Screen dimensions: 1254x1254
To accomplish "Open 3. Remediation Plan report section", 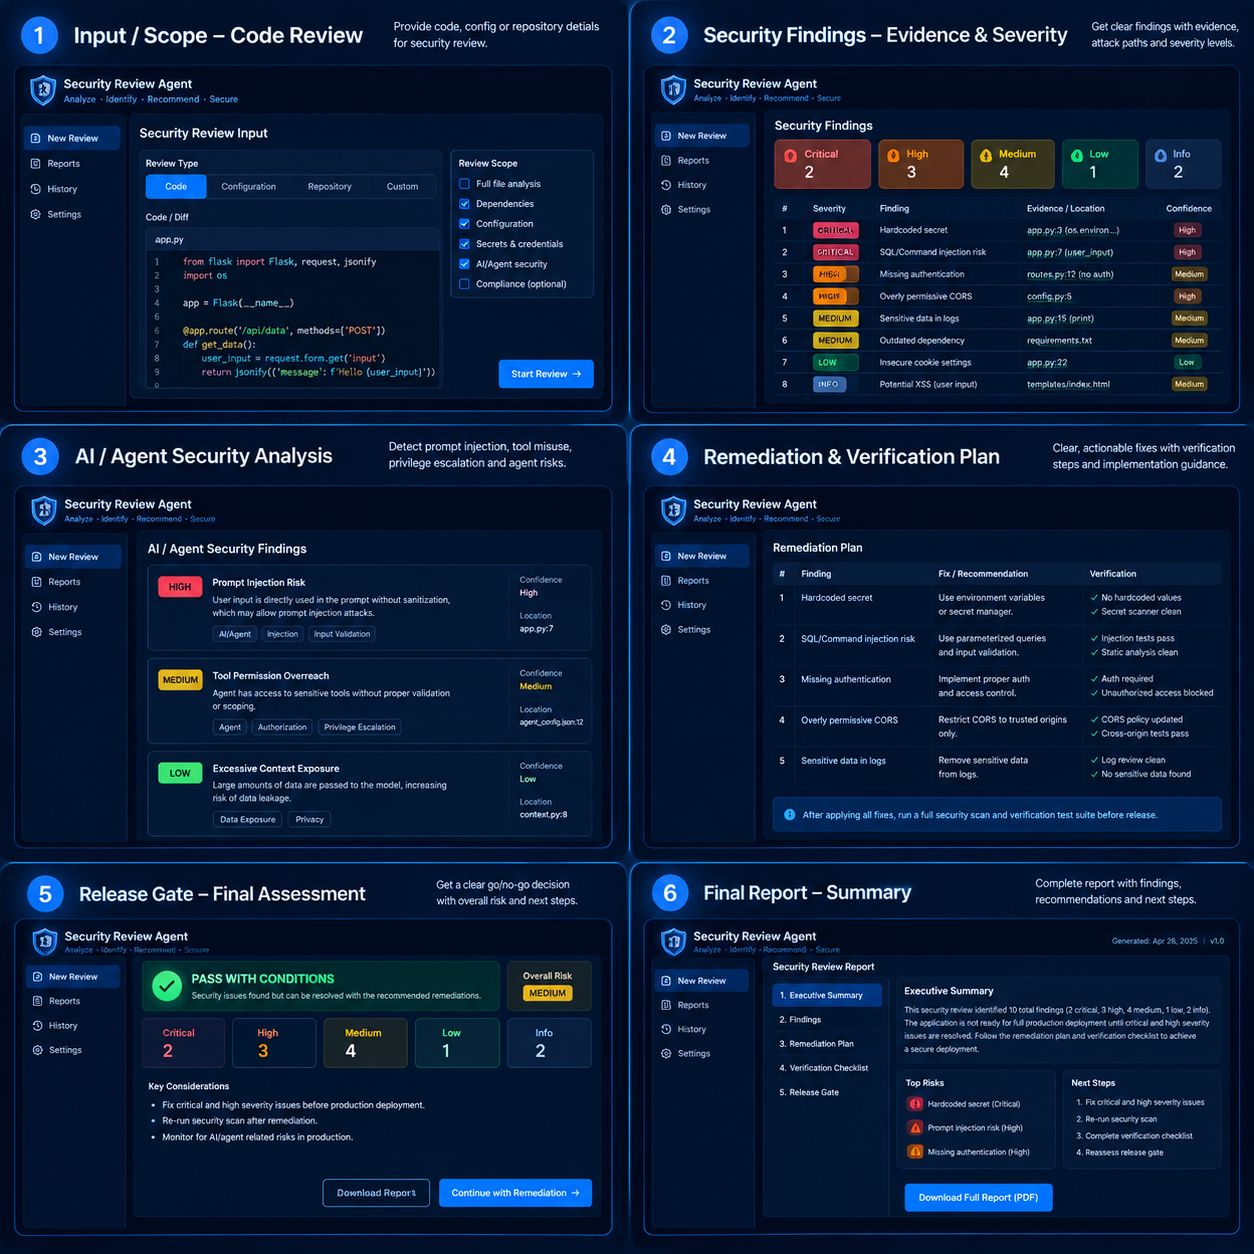I will 827,1044.
